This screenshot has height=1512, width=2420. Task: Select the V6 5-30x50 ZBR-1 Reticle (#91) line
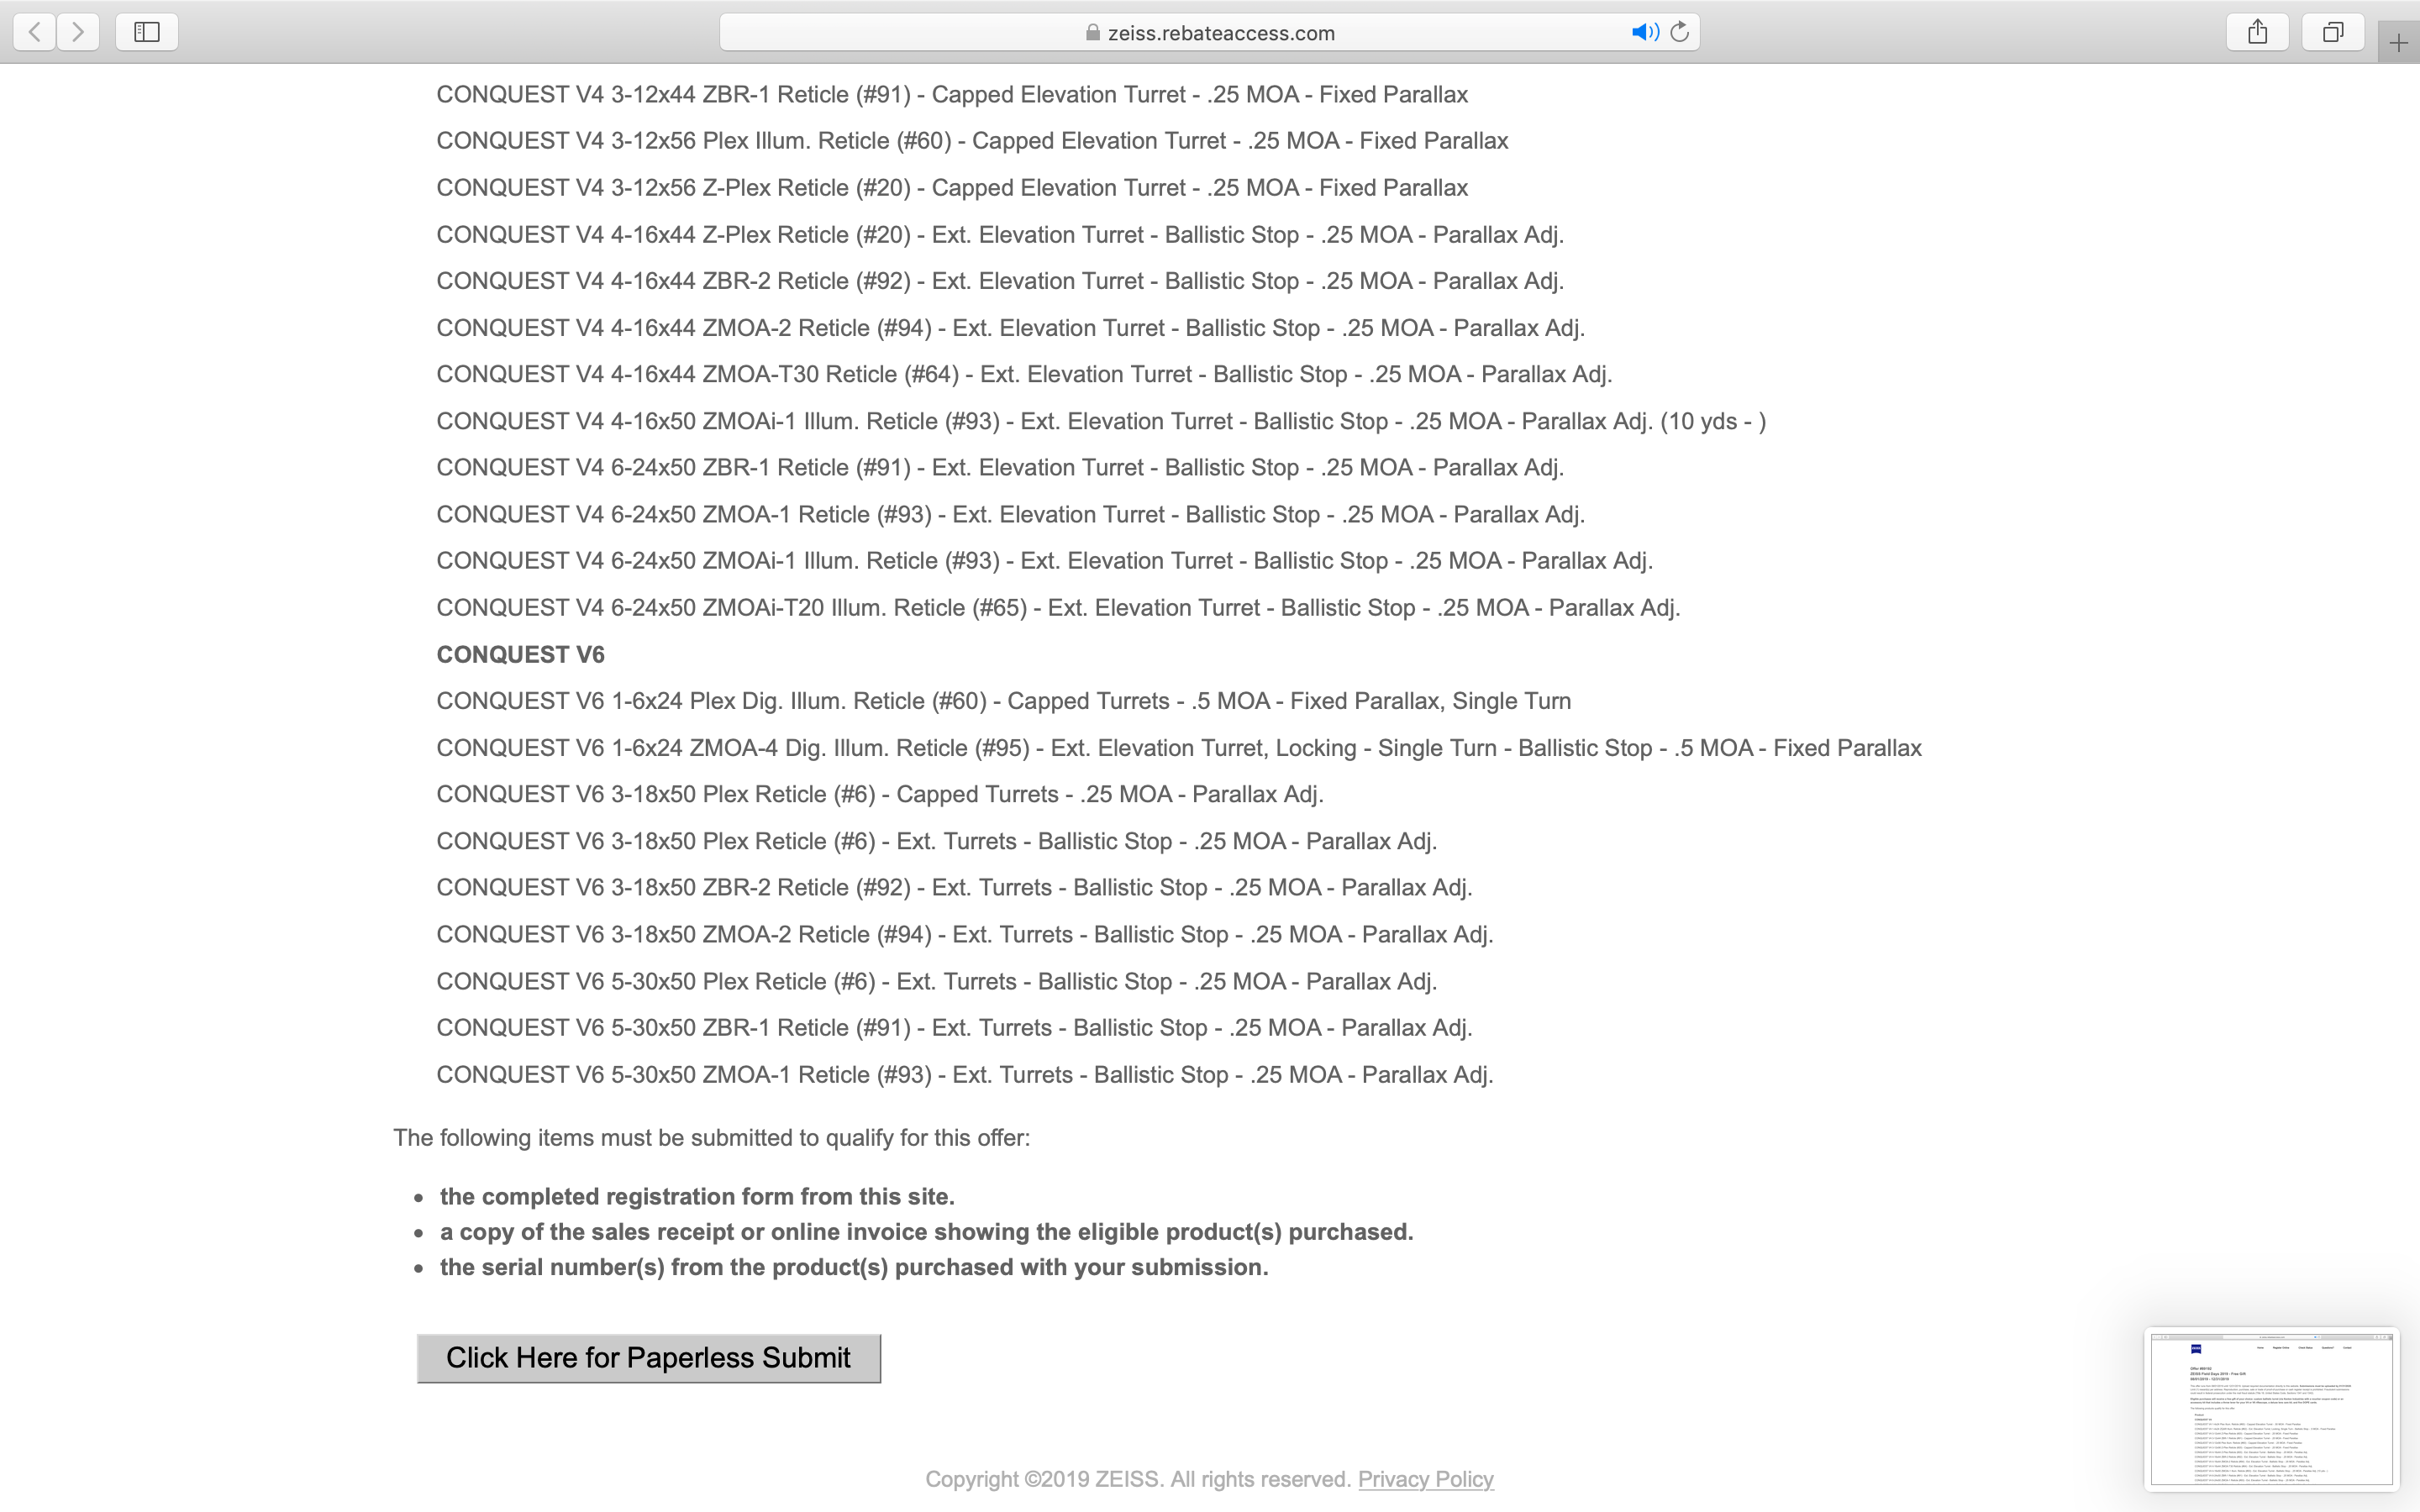click(x=954, y=1028)
